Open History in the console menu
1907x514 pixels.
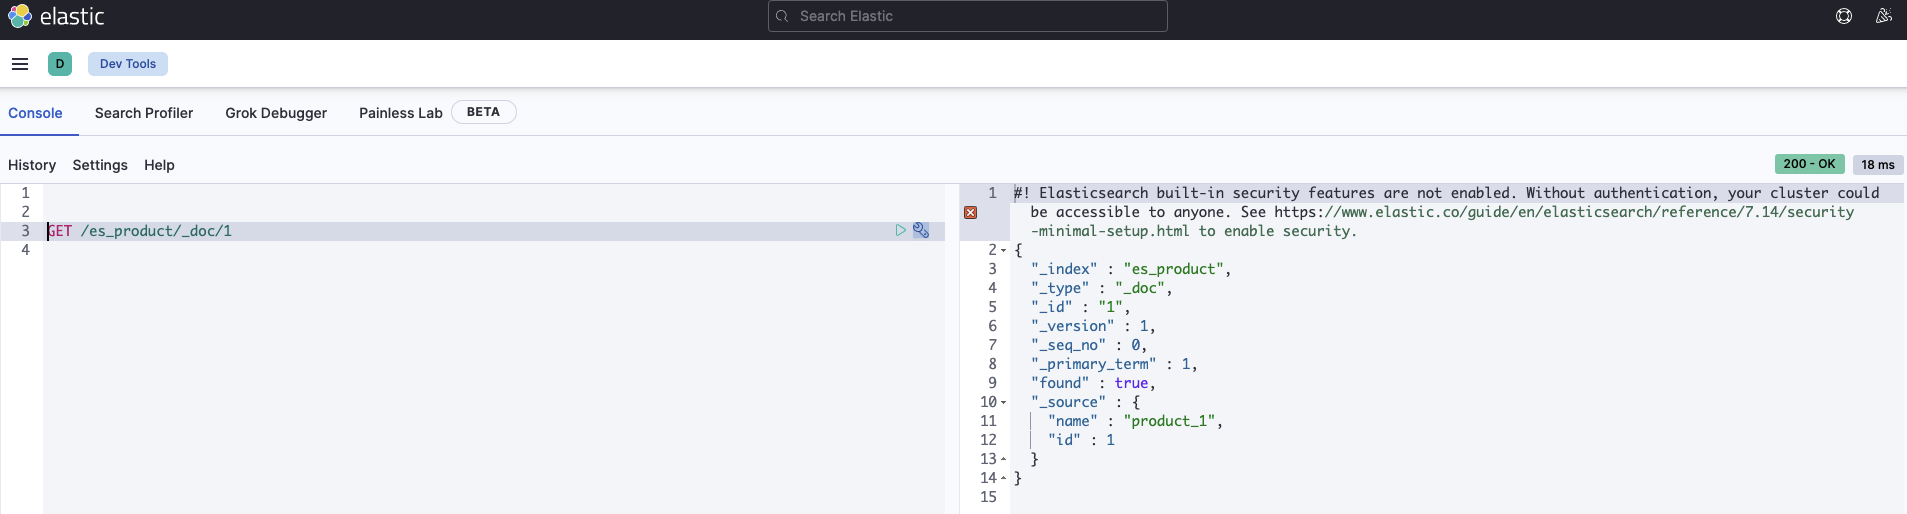click(x=32, y=165)
